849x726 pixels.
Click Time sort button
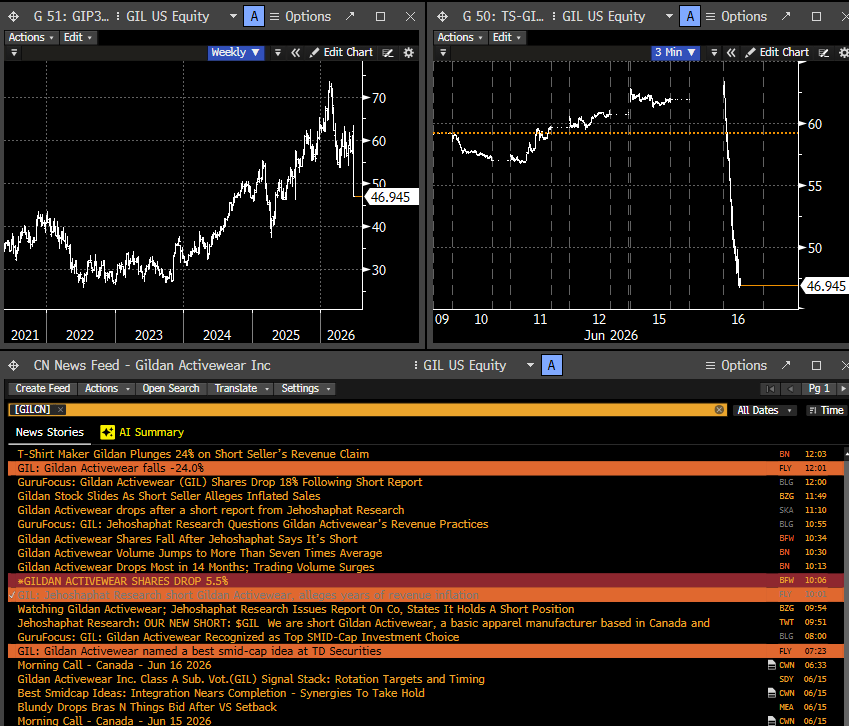[827, 410]
